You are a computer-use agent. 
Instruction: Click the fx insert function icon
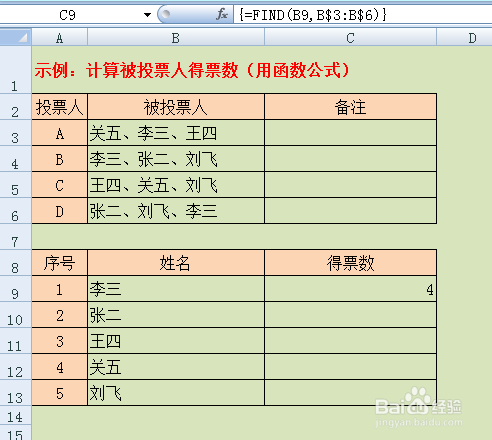tap(222, 14)
